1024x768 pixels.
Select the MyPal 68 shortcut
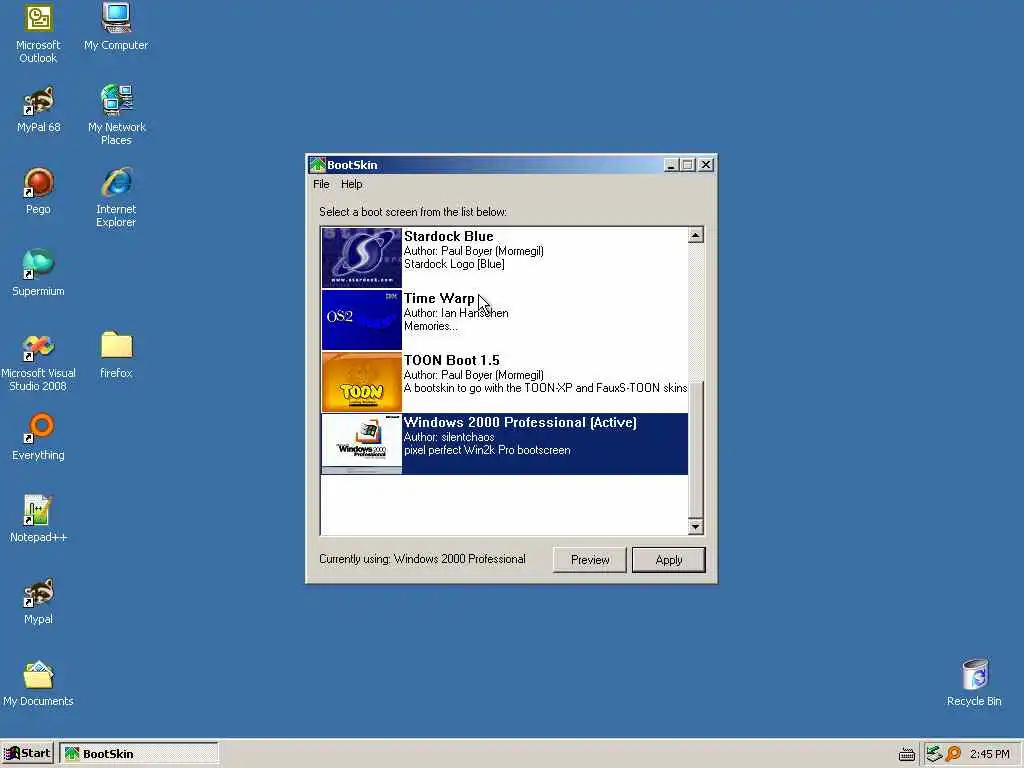pyautogui.click(x=39, y=109)
